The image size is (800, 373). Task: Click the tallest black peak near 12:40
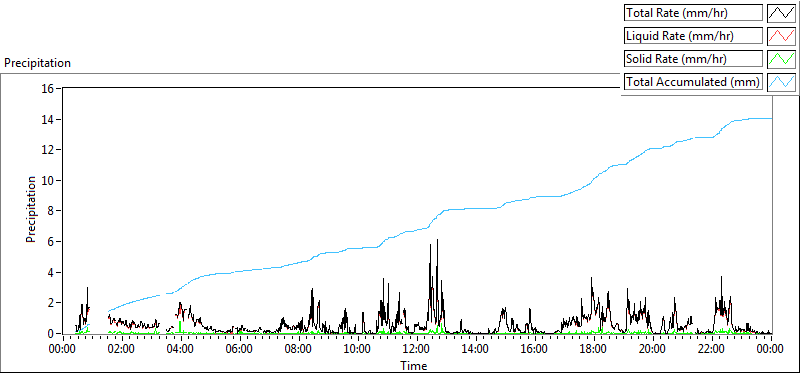point(437,240)
